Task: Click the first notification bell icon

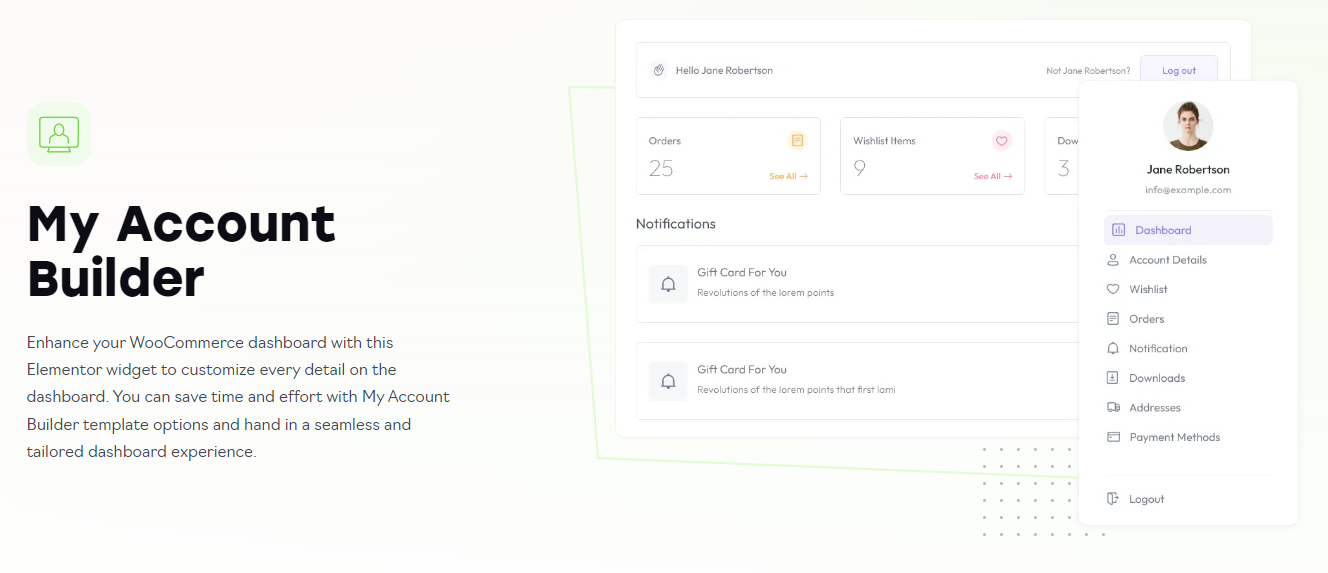Action: click(668, 284)
